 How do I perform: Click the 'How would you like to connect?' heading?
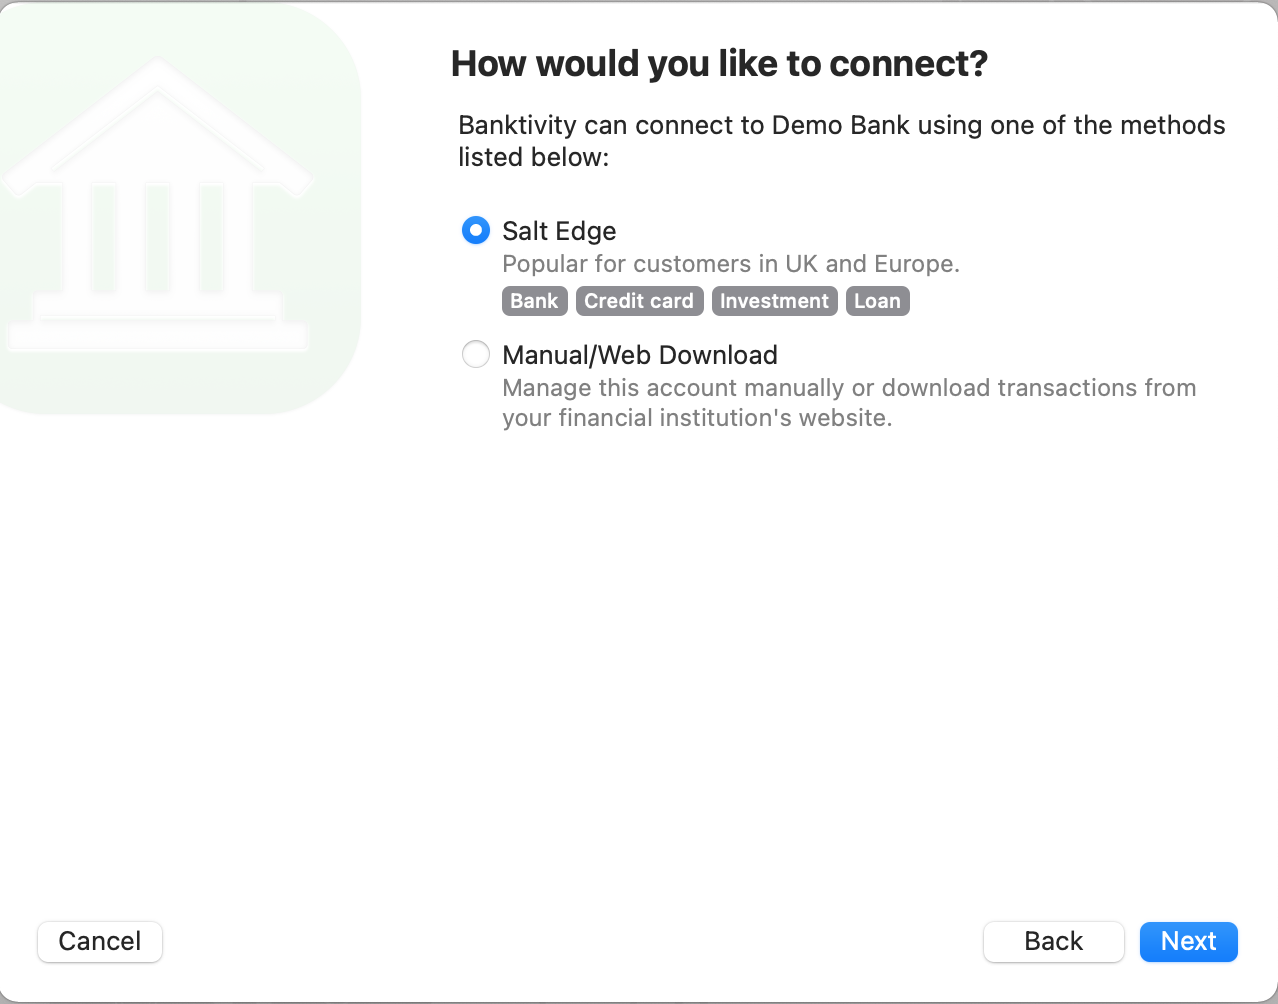pyautogui.click(x=718, y=63)
